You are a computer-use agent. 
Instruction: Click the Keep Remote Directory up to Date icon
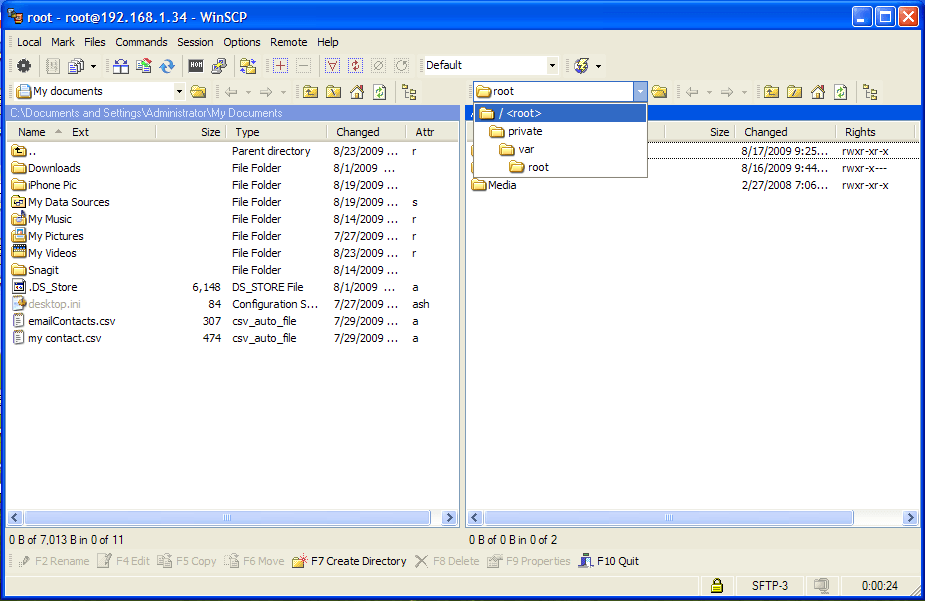(x=143, y=65)
